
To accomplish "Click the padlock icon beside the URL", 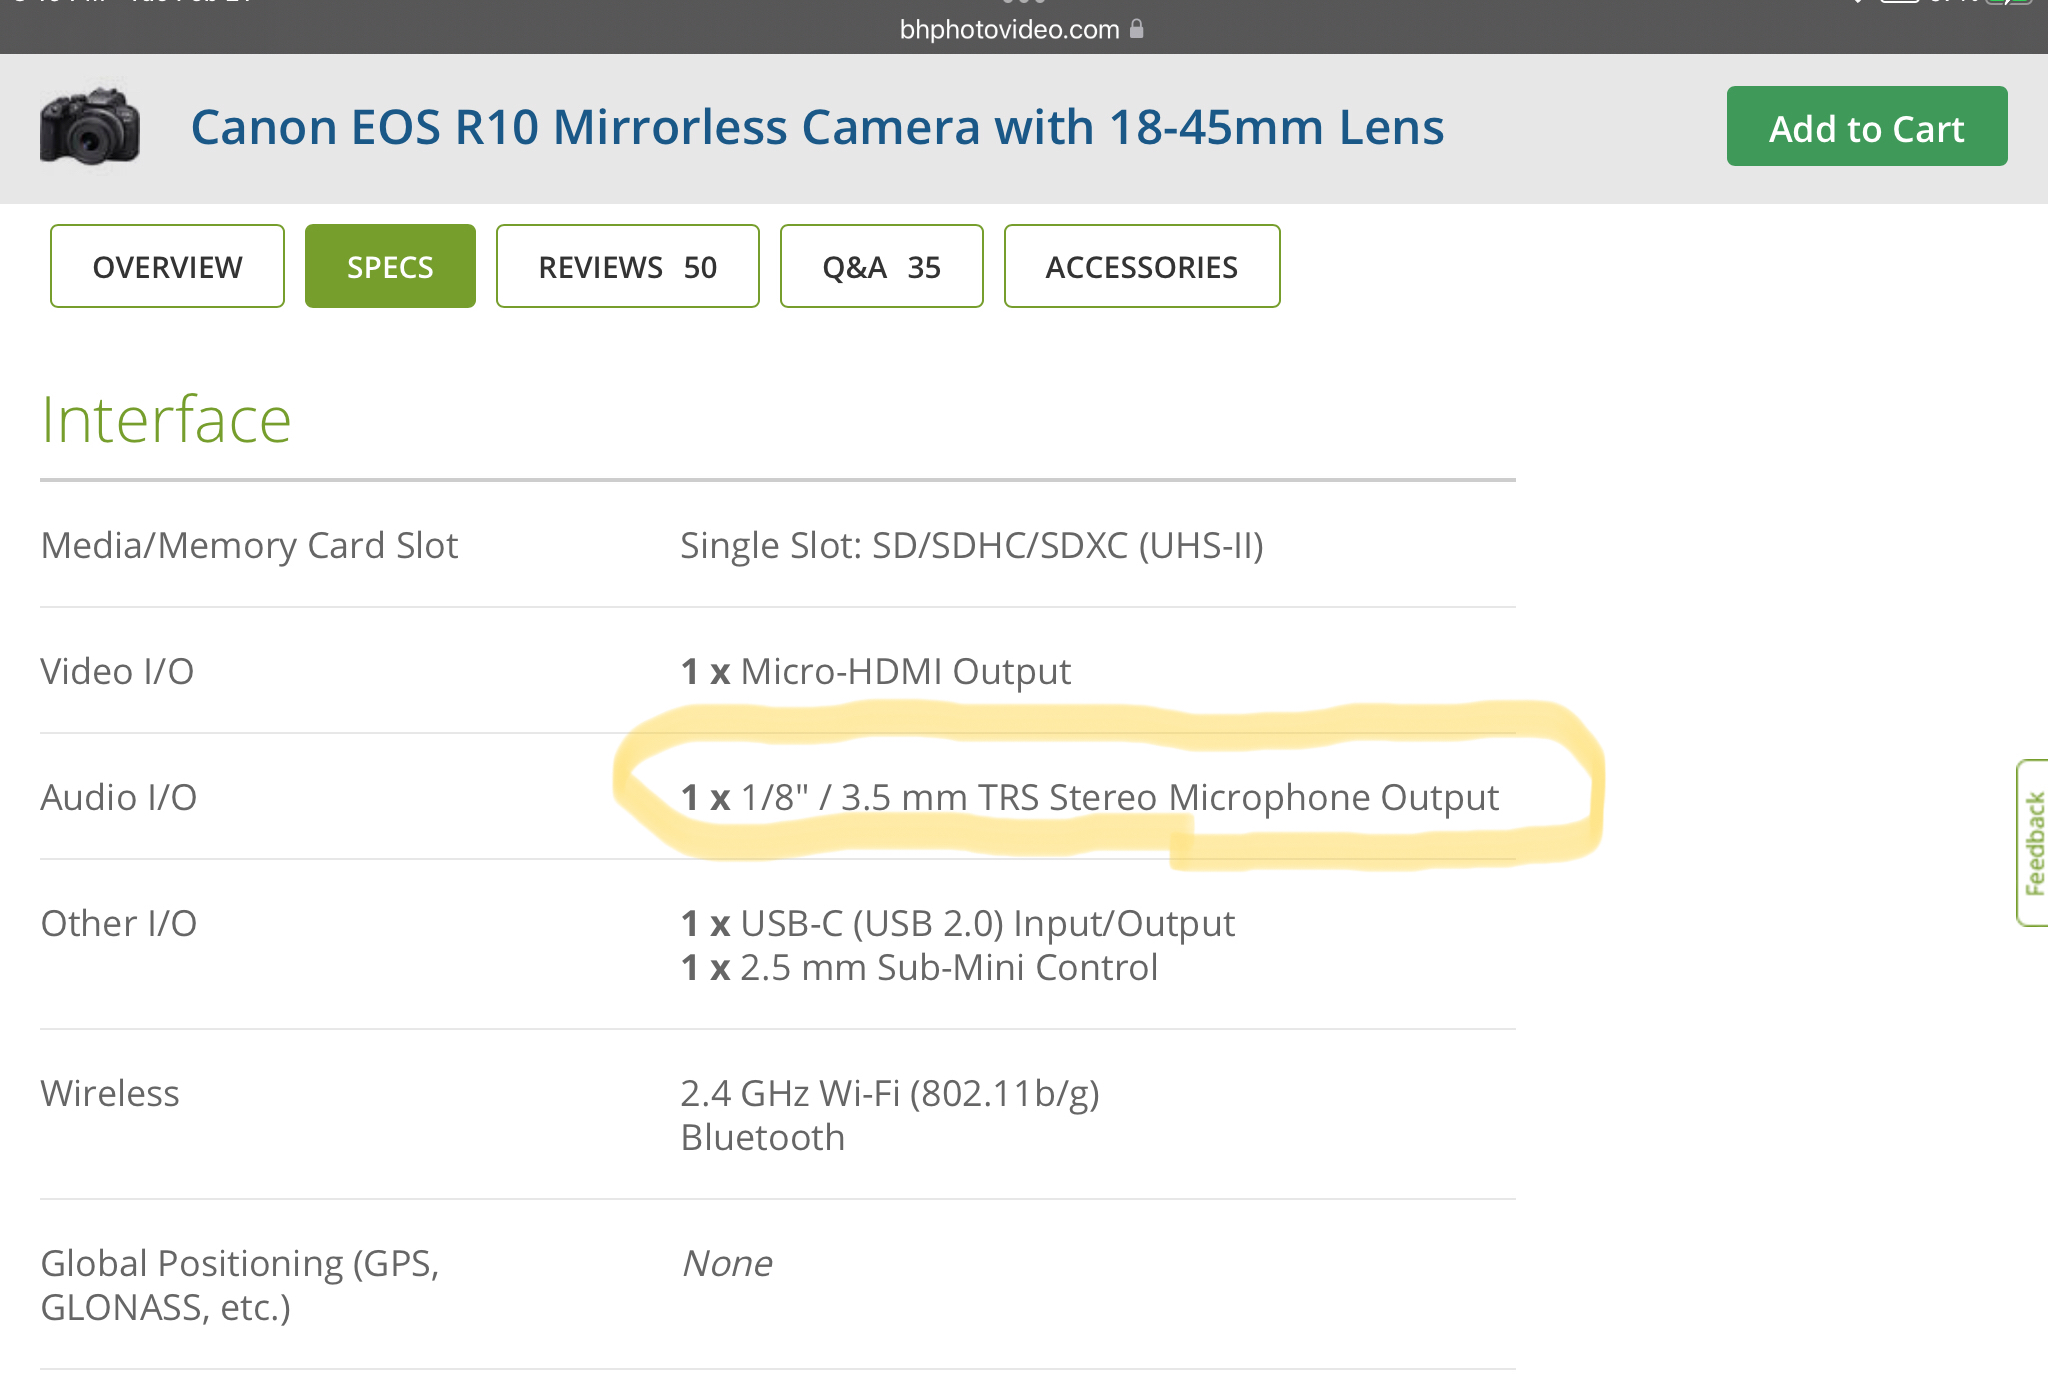I will (x=1136, y=29).
